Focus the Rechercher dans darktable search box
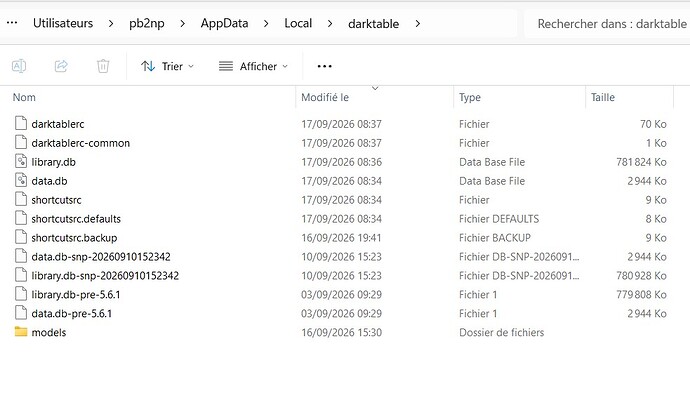 (607, 24)
